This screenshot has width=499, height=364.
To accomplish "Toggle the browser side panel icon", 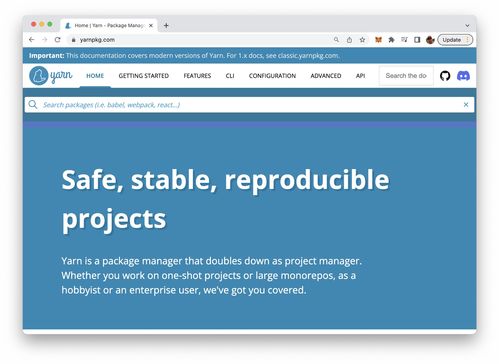I will click(x=417, y=40).
